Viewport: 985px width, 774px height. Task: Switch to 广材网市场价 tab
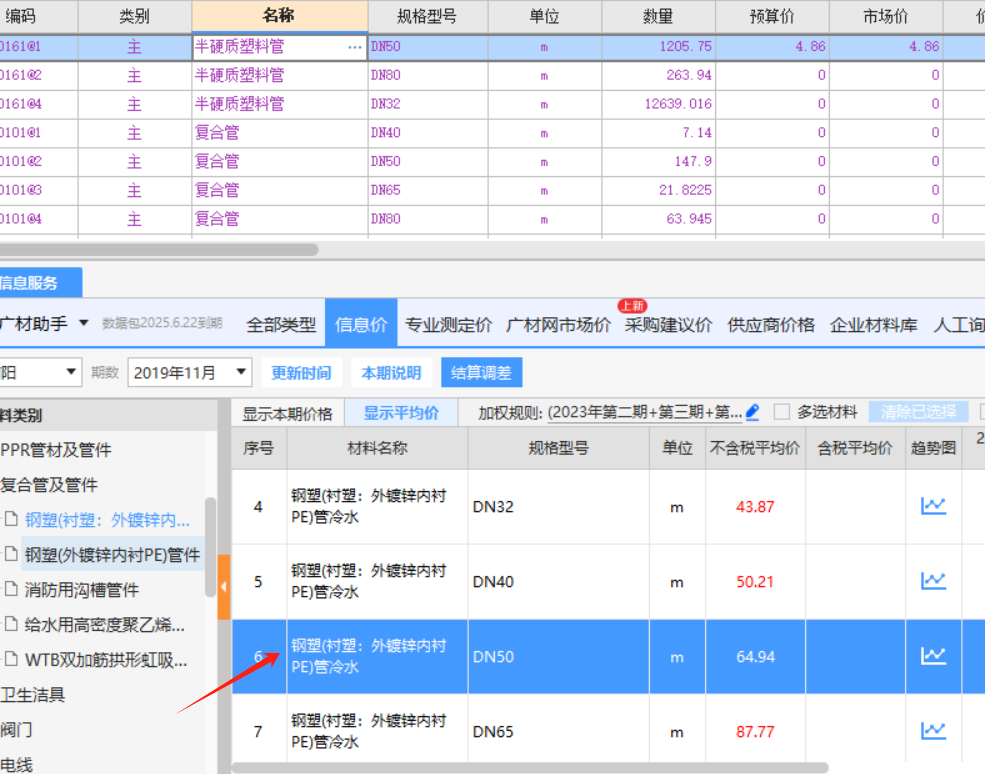click(558, 325)
